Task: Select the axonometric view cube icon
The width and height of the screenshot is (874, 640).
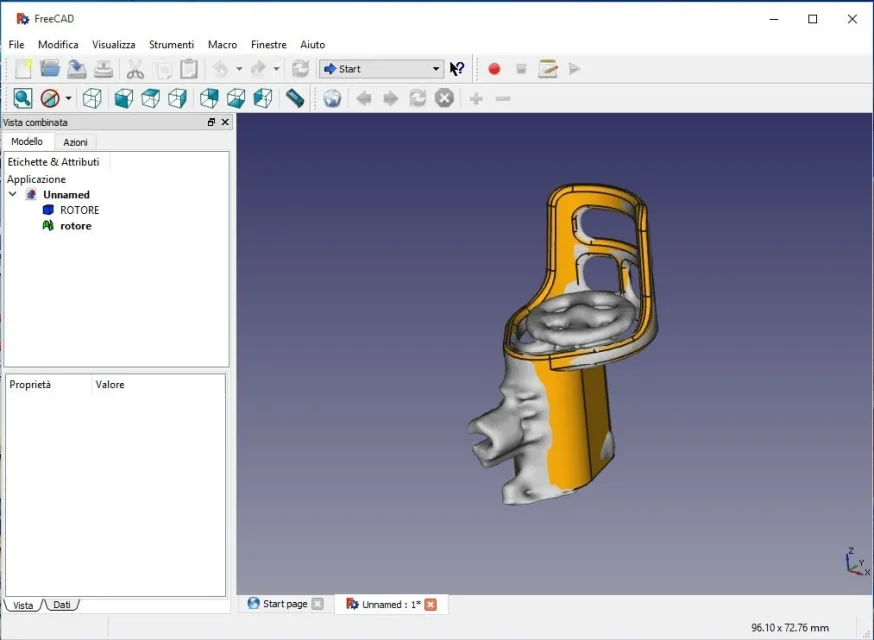Action: 92,98
